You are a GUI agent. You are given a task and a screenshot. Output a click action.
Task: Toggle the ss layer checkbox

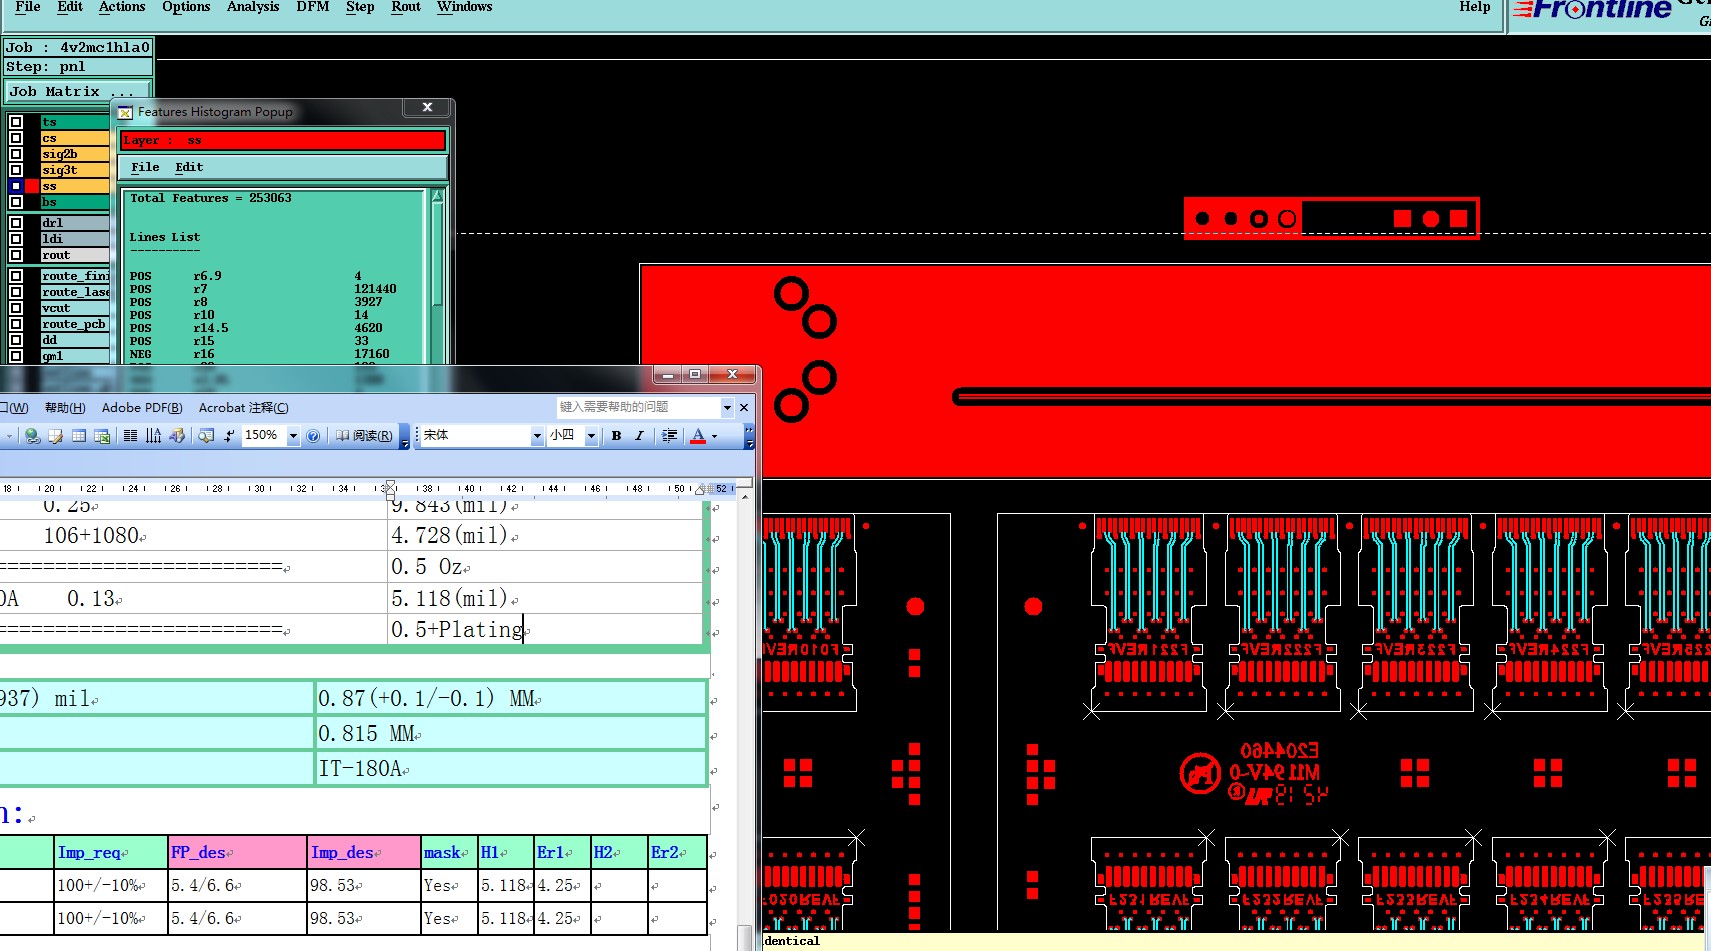pyautogui.click(x=16, y=186)
